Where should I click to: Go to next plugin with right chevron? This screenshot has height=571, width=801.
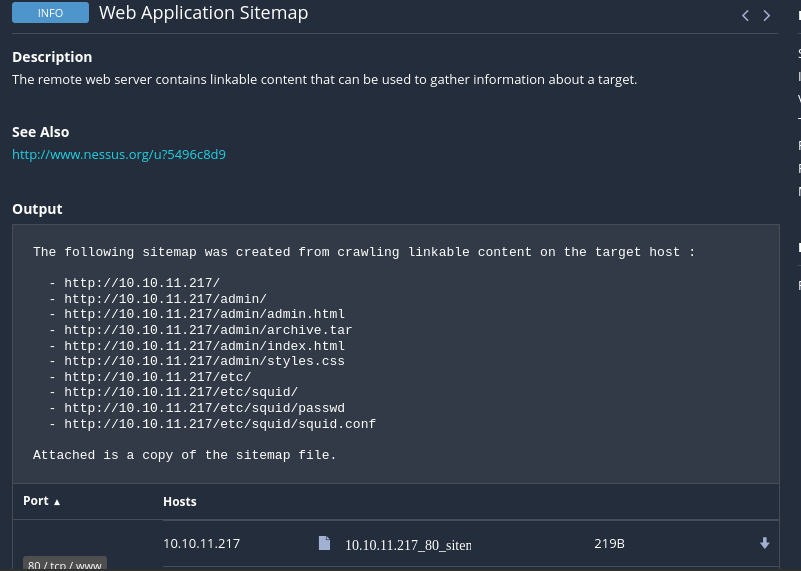[x=767, y=16]
